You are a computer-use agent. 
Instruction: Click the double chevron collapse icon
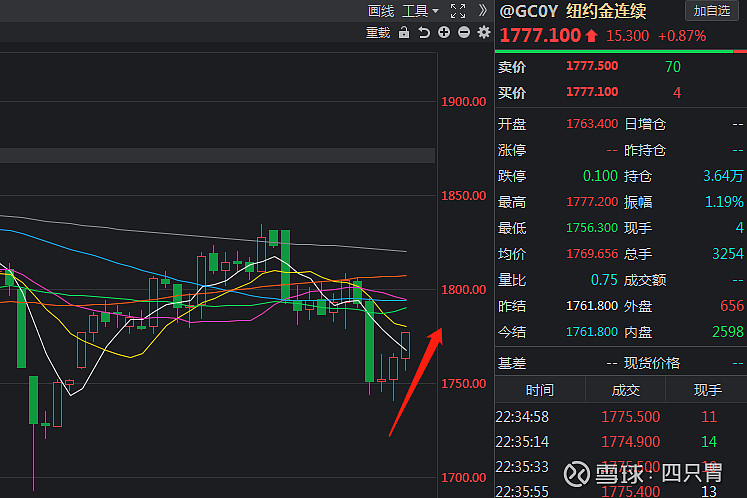(x=483, y=10)
